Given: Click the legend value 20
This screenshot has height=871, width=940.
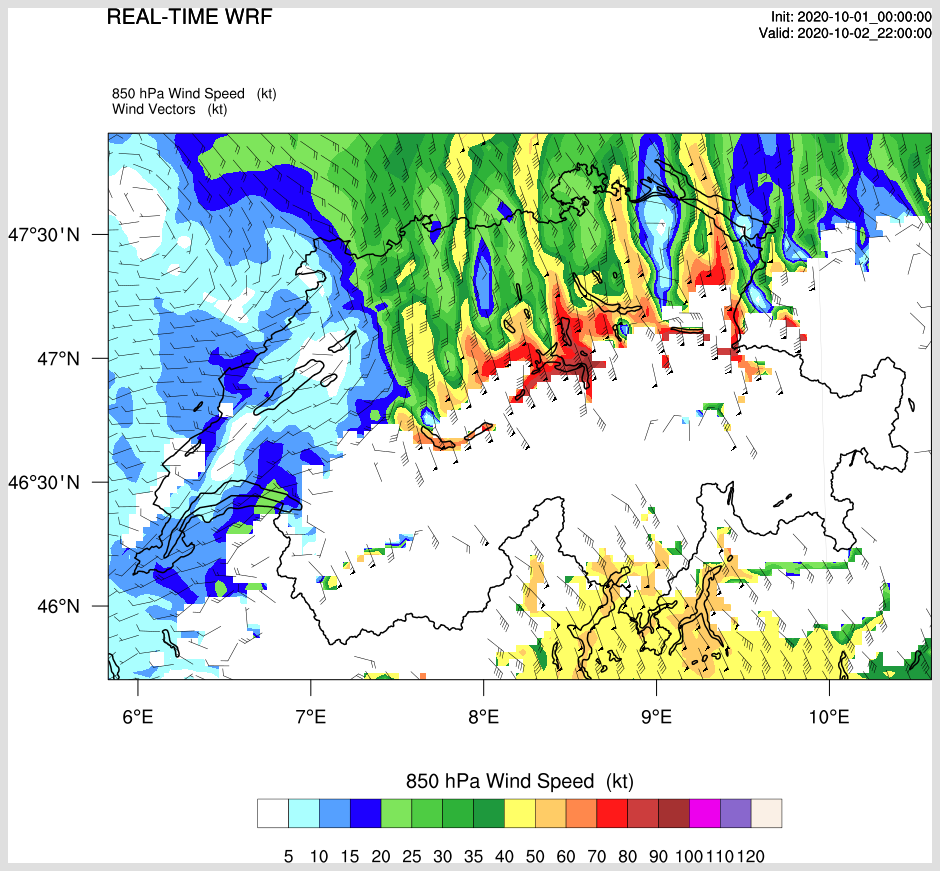Looking at the screenshot, I should pyautogui.click(x=381, y=856).
